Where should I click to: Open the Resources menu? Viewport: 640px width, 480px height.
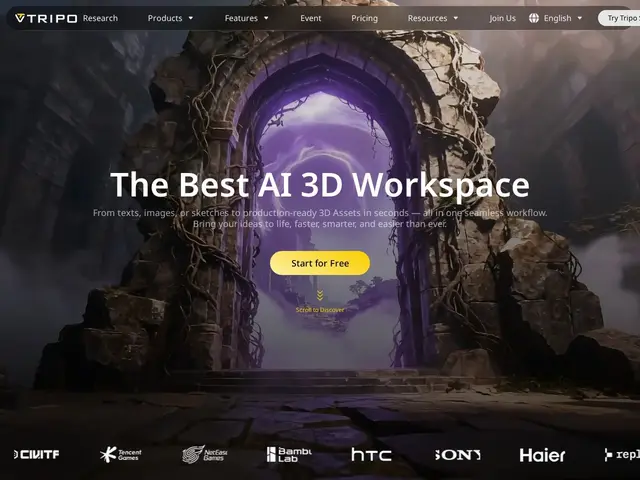pos(427,18)
